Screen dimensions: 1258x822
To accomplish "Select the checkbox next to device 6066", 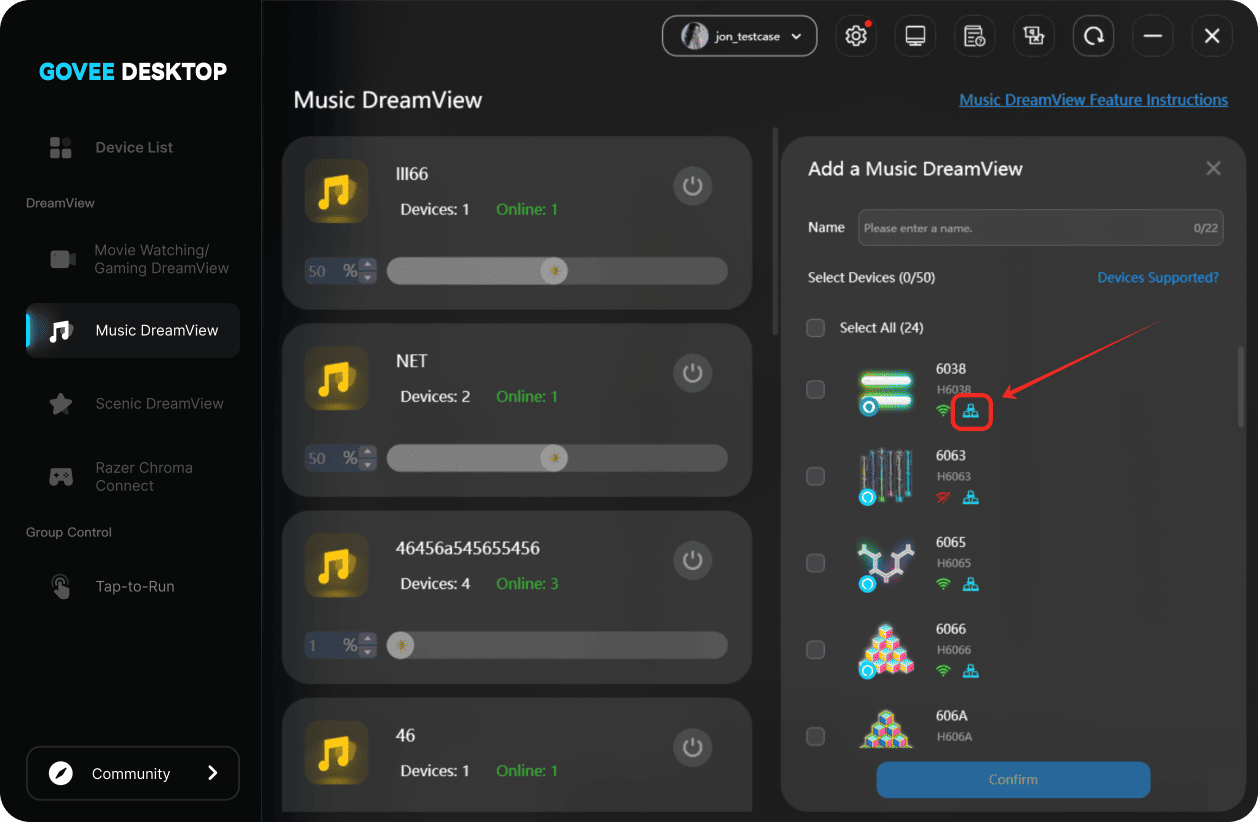I will (816, 650).
